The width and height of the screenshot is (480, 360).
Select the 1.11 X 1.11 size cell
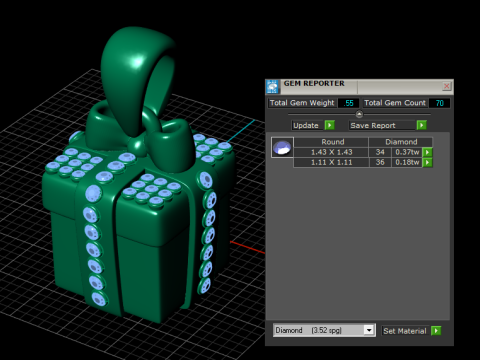click(331, 162)
